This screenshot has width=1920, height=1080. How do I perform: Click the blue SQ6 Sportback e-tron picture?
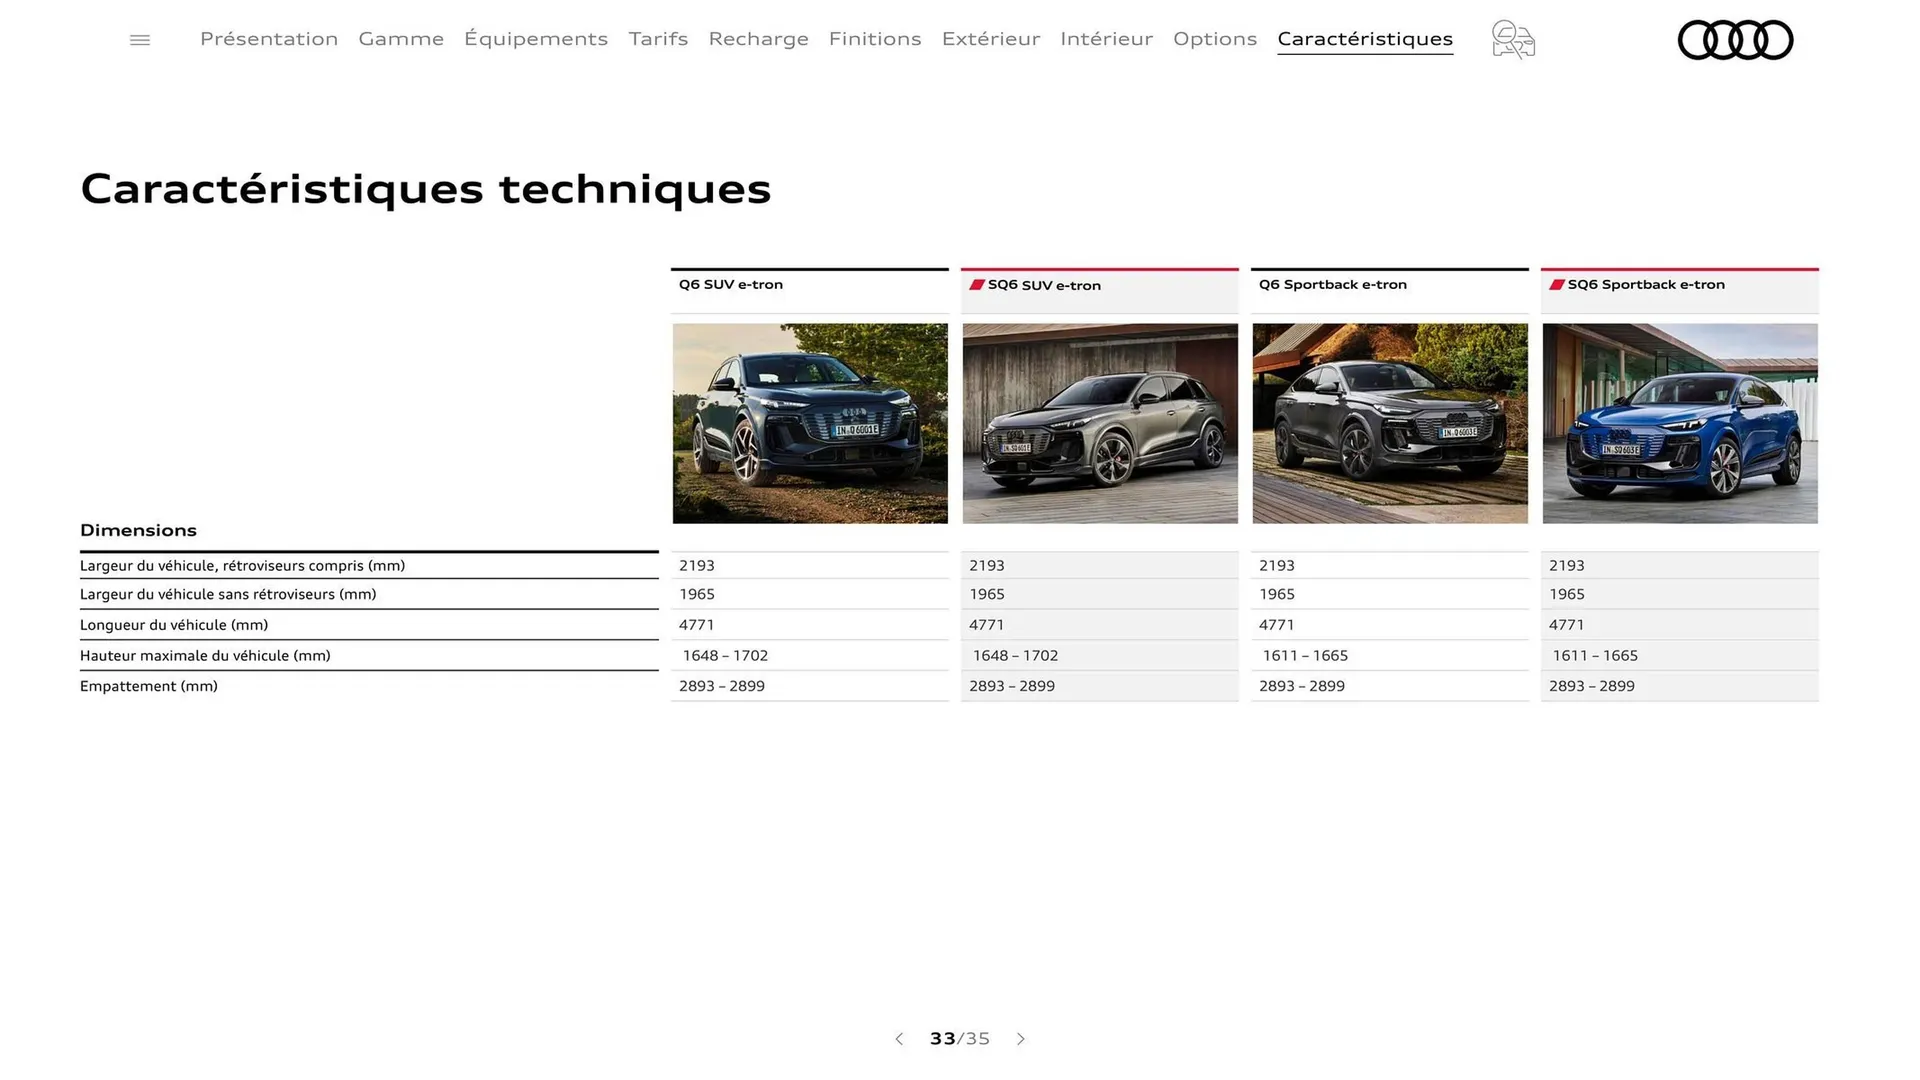1679,423
